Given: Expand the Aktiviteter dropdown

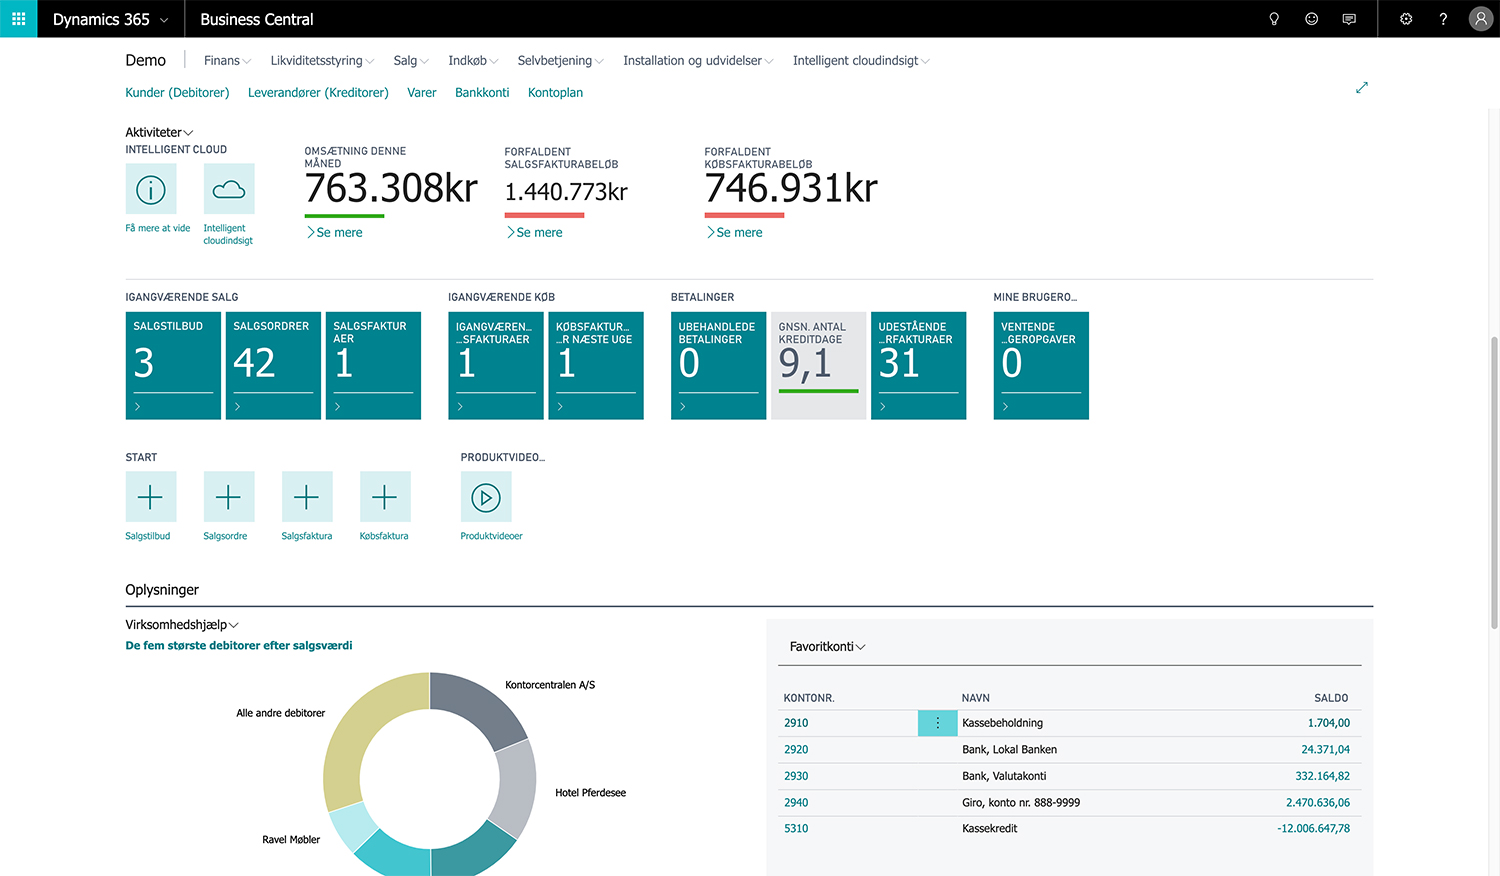Looking at the screenshot, I should tap(159, 132).
